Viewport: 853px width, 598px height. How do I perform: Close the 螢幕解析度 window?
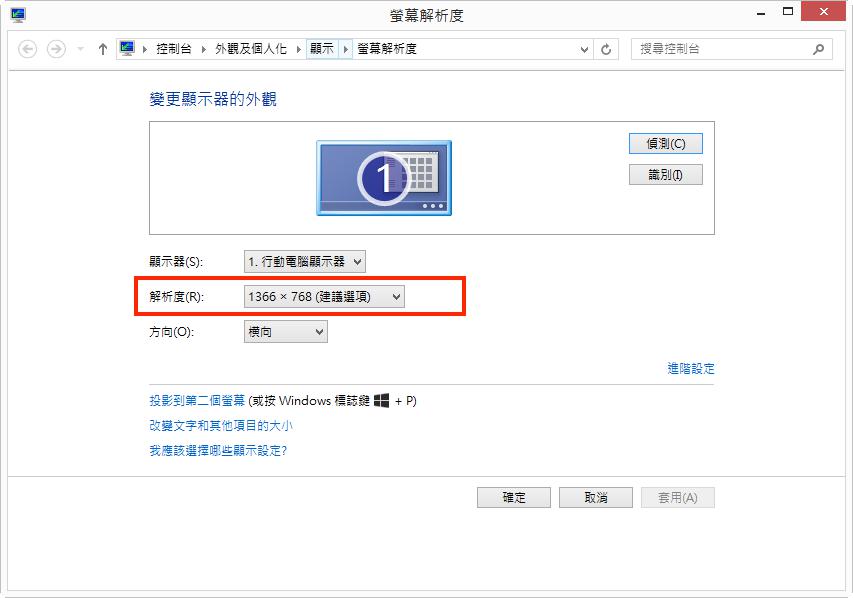click(824, 11)
